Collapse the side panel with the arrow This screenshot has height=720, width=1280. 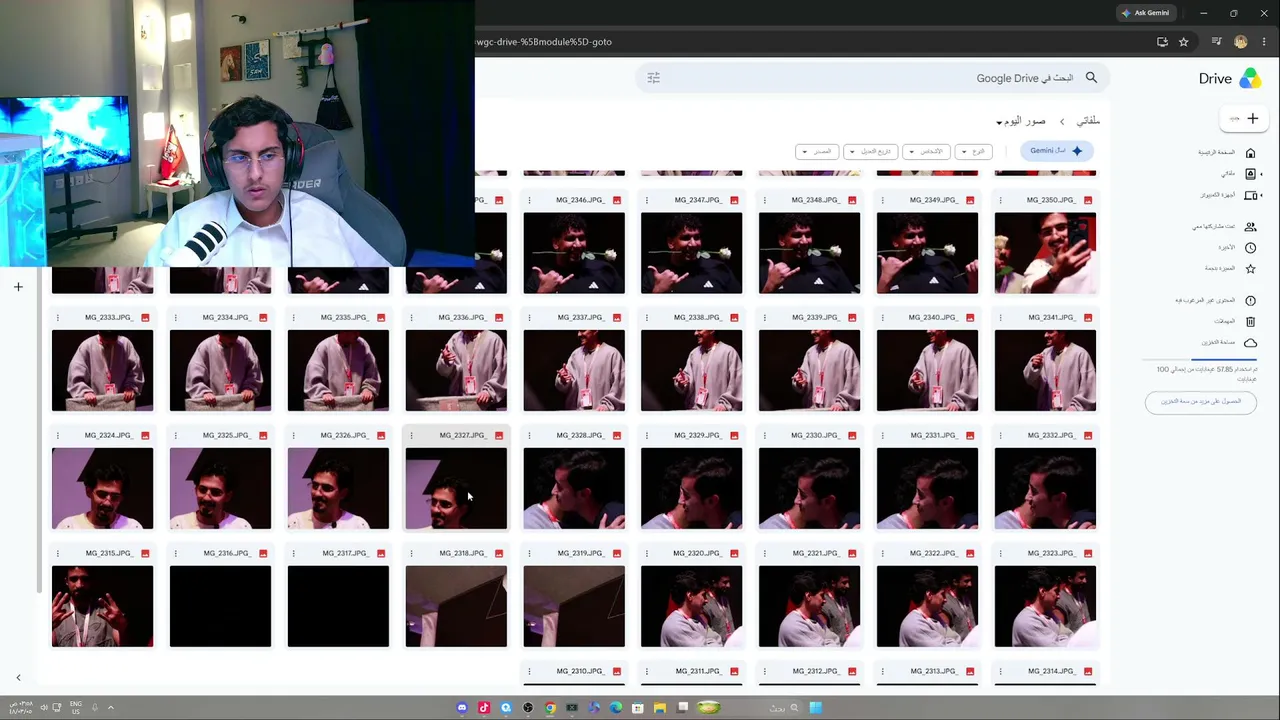click(18, 678)
